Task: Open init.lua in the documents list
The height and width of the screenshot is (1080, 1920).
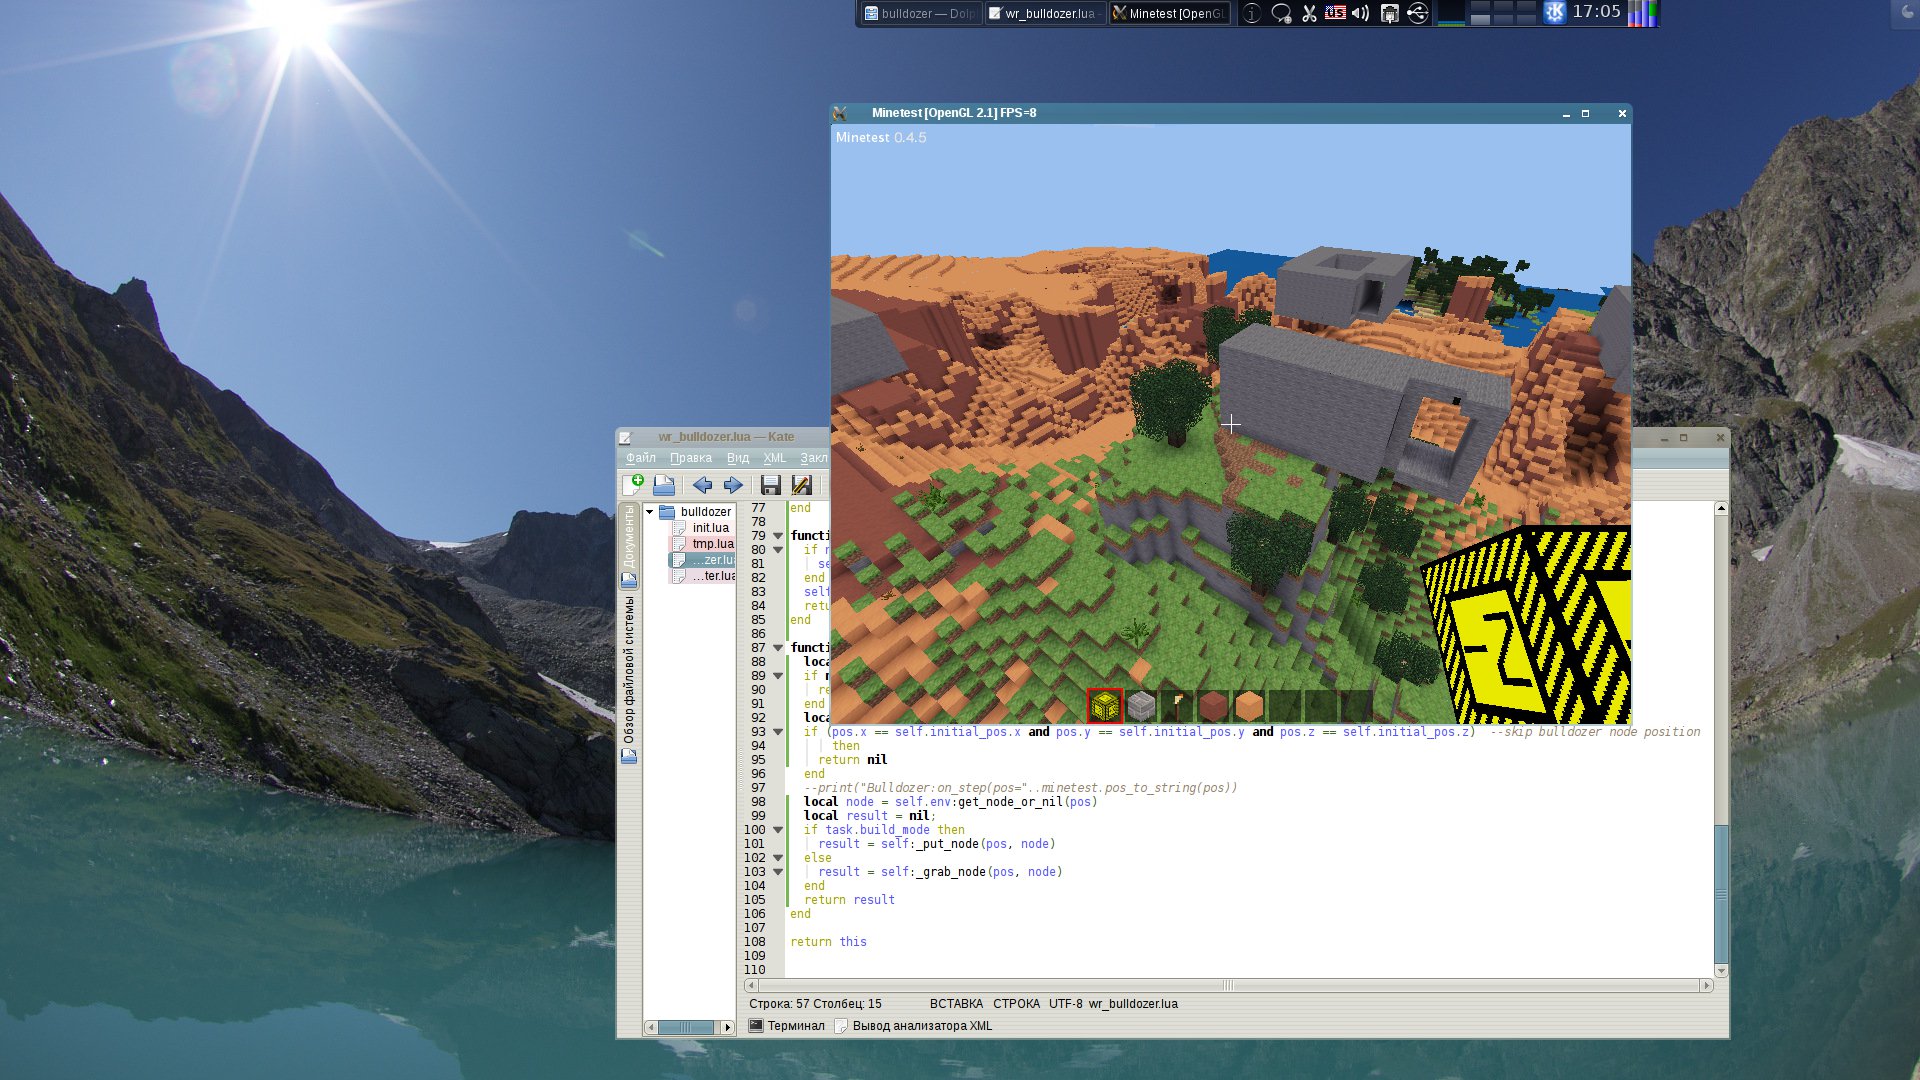Action: click(703, 528)
